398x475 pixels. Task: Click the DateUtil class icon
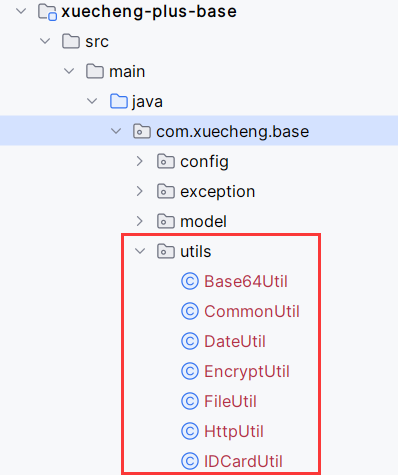[x=190, y=341]
